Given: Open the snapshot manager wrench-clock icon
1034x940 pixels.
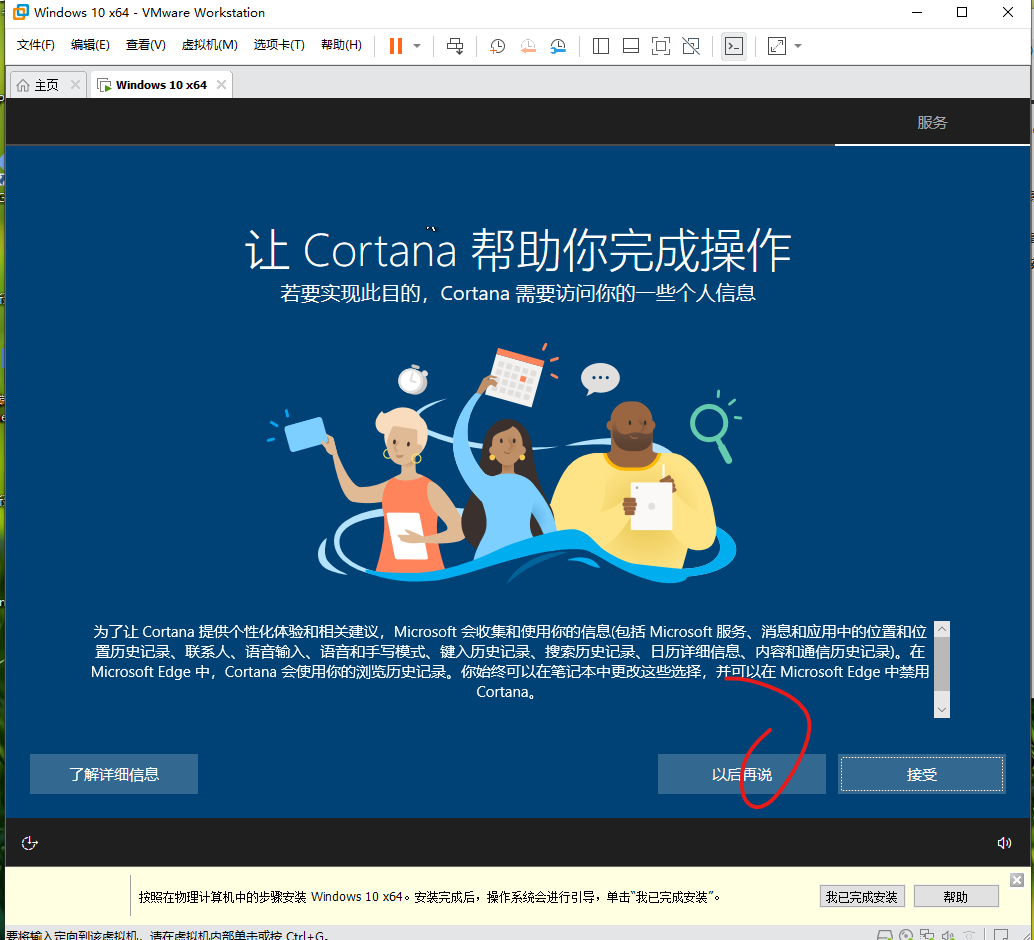Looking at the screenshot, I should click(558, 46).
